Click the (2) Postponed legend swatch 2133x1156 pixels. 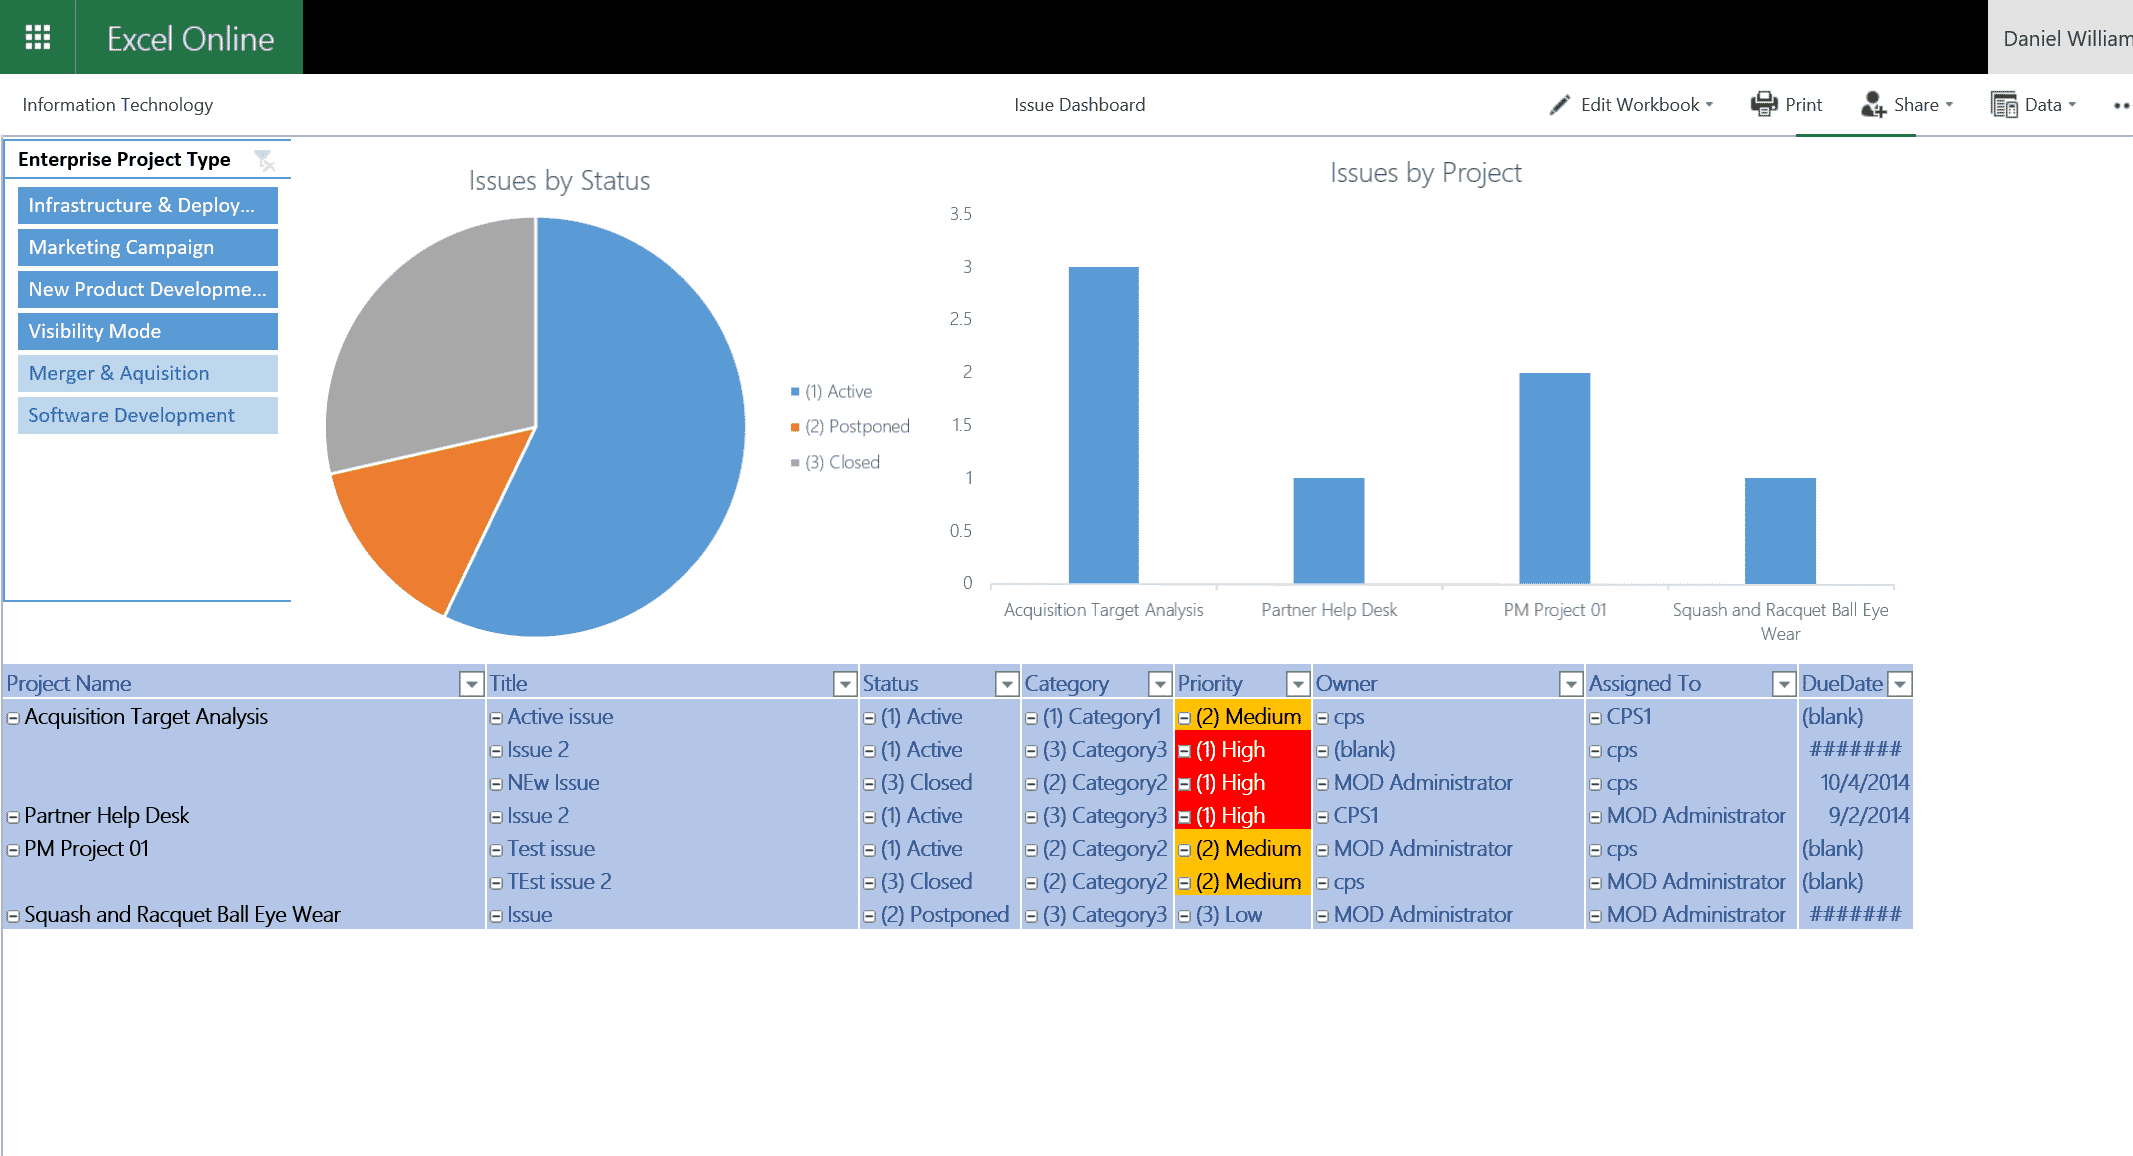coord(795,427)
